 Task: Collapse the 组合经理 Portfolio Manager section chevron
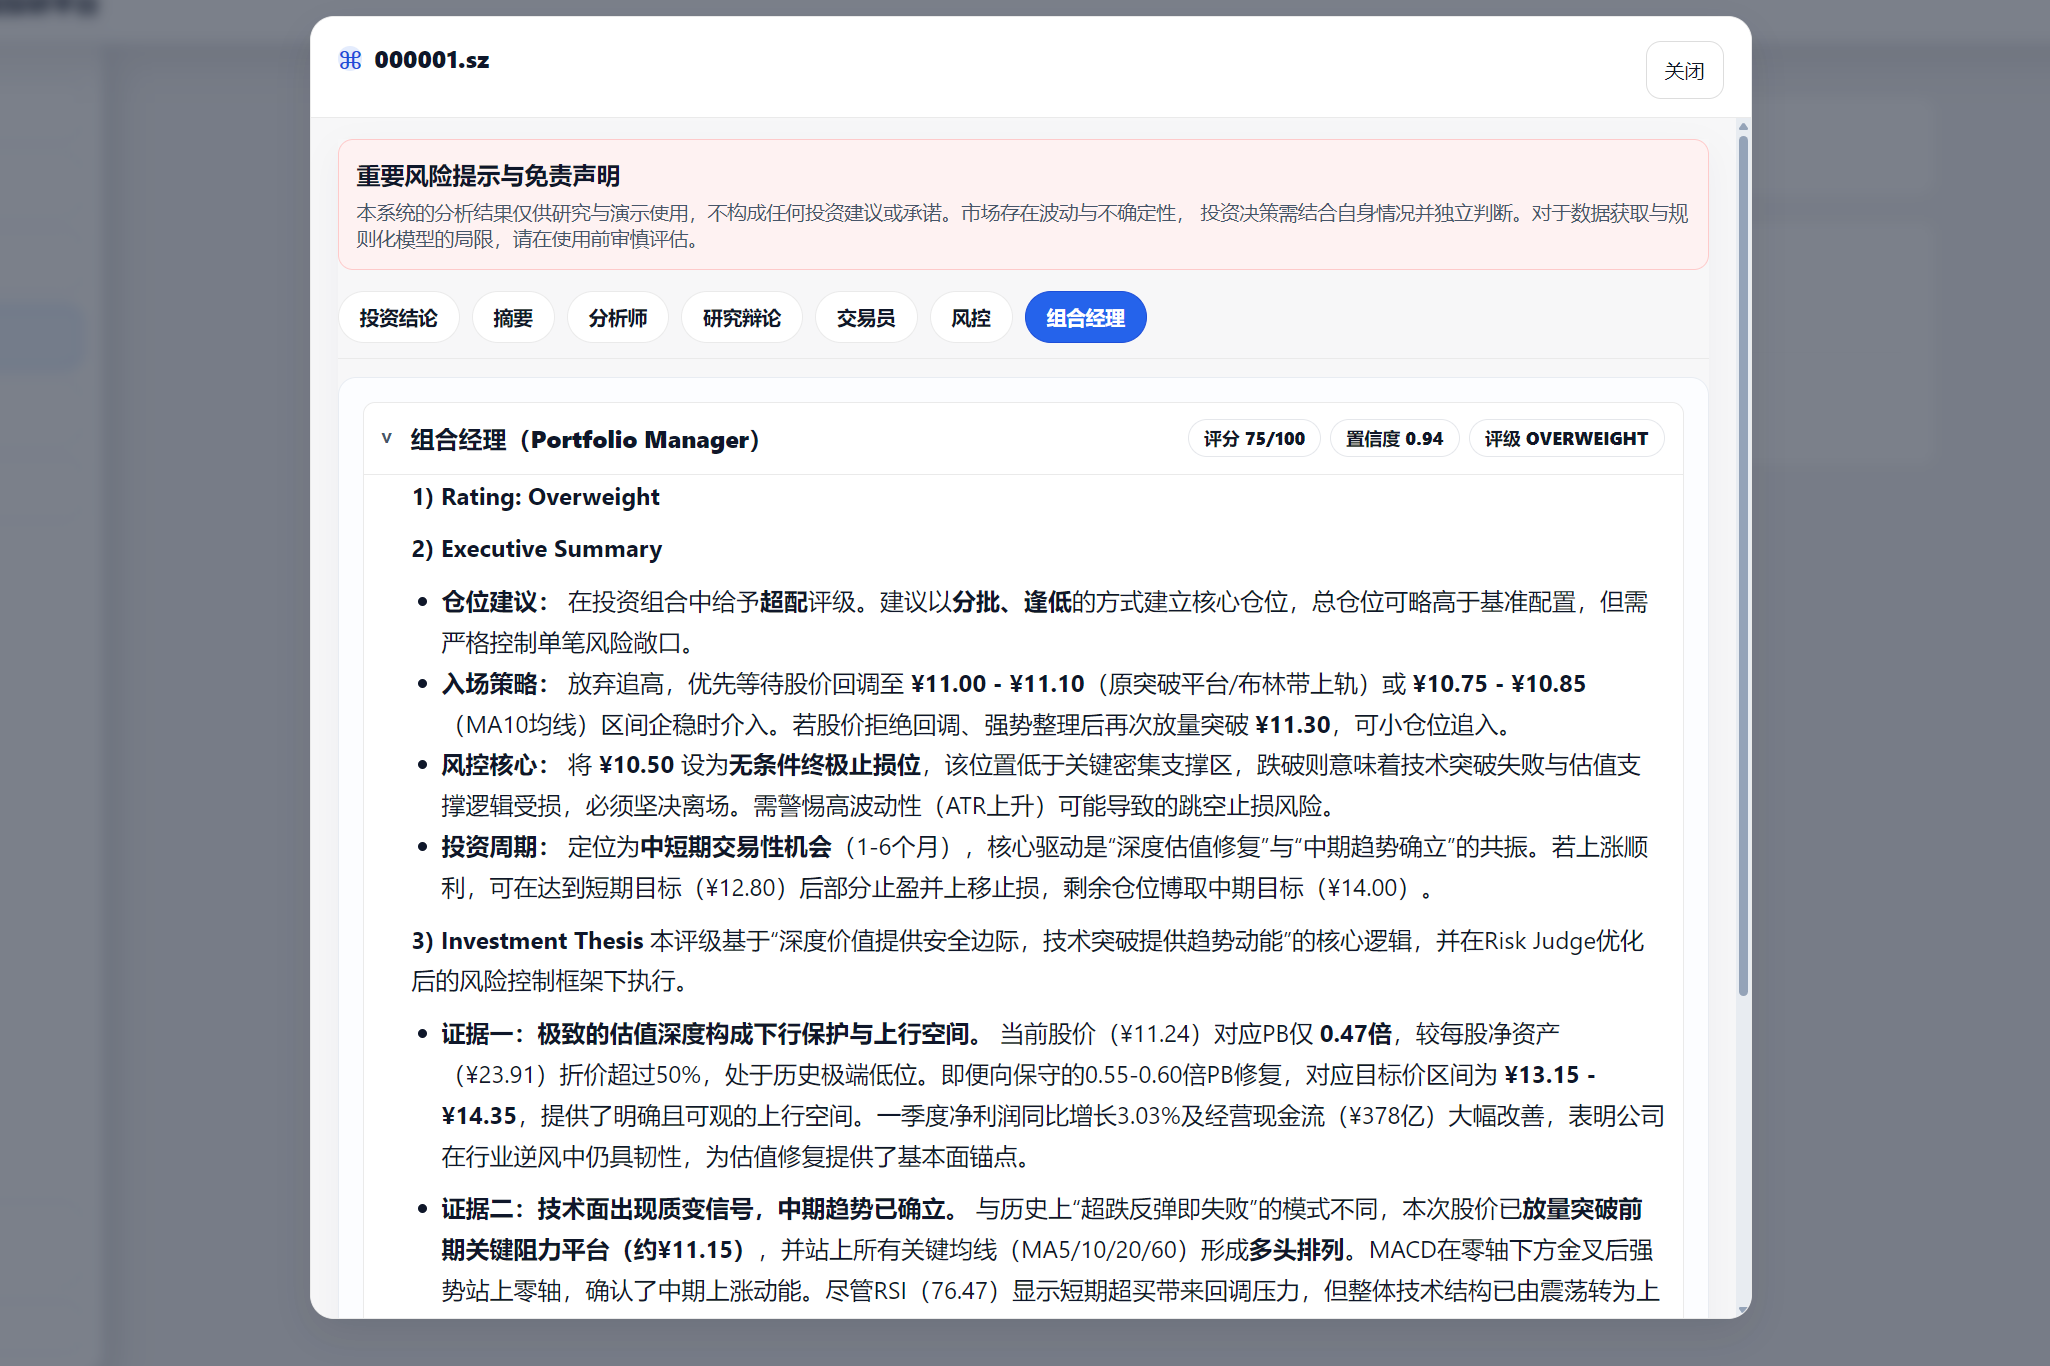[387, 438]
